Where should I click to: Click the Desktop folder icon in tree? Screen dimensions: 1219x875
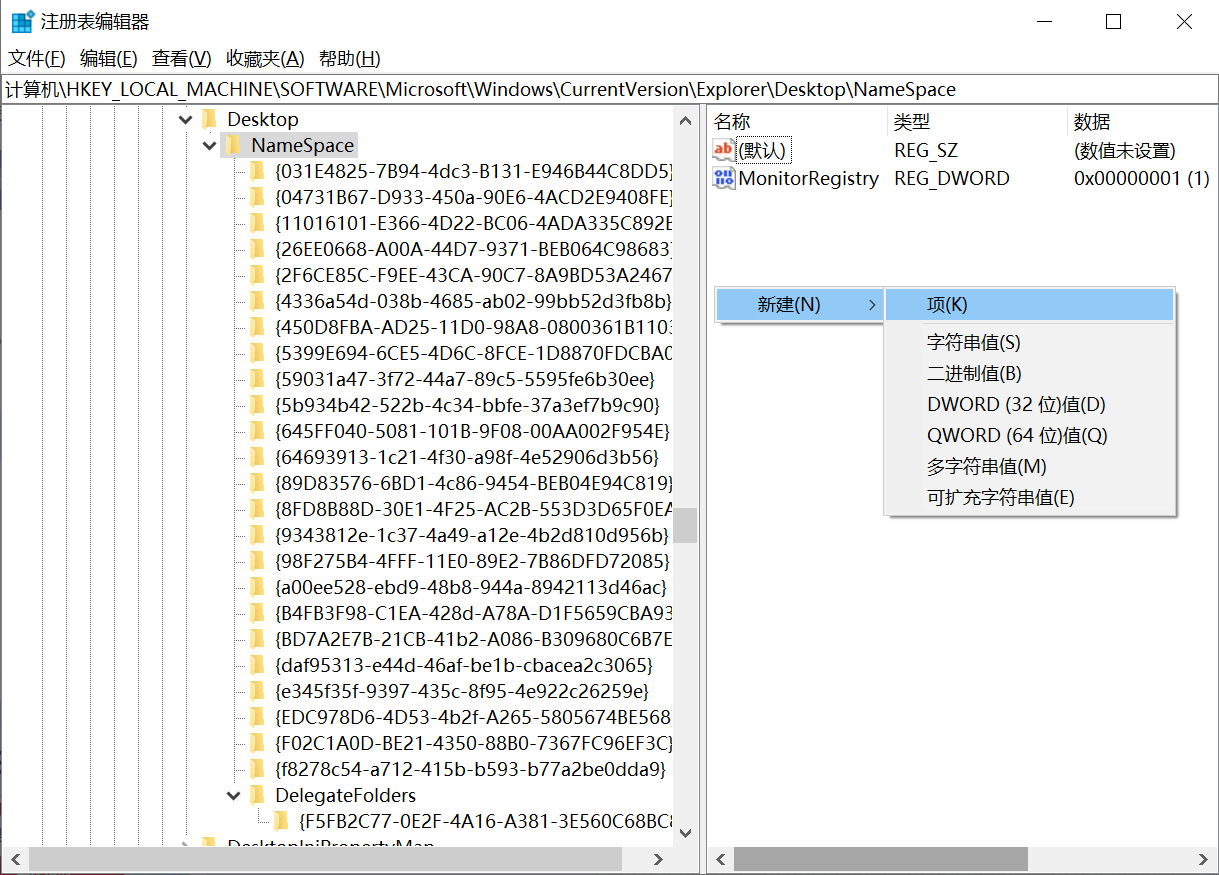tap(208, 120)
